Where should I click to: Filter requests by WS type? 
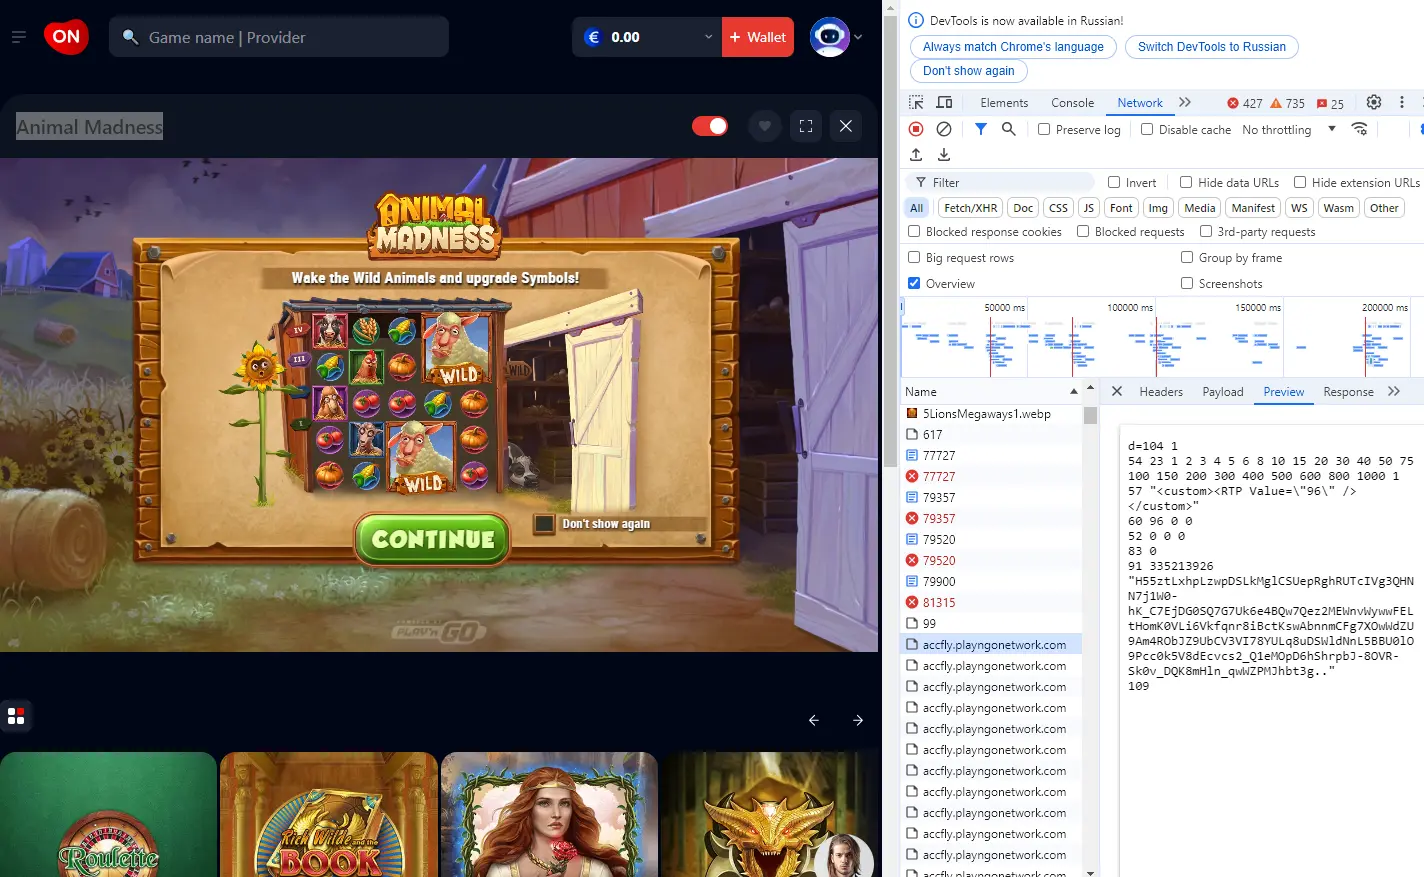coord(1299,208)
